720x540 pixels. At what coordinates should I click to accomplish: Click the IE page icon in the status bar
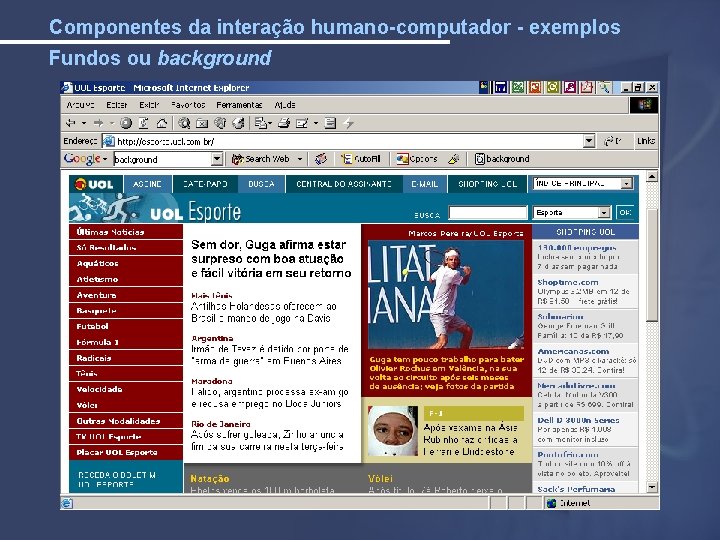coord(67,503)
